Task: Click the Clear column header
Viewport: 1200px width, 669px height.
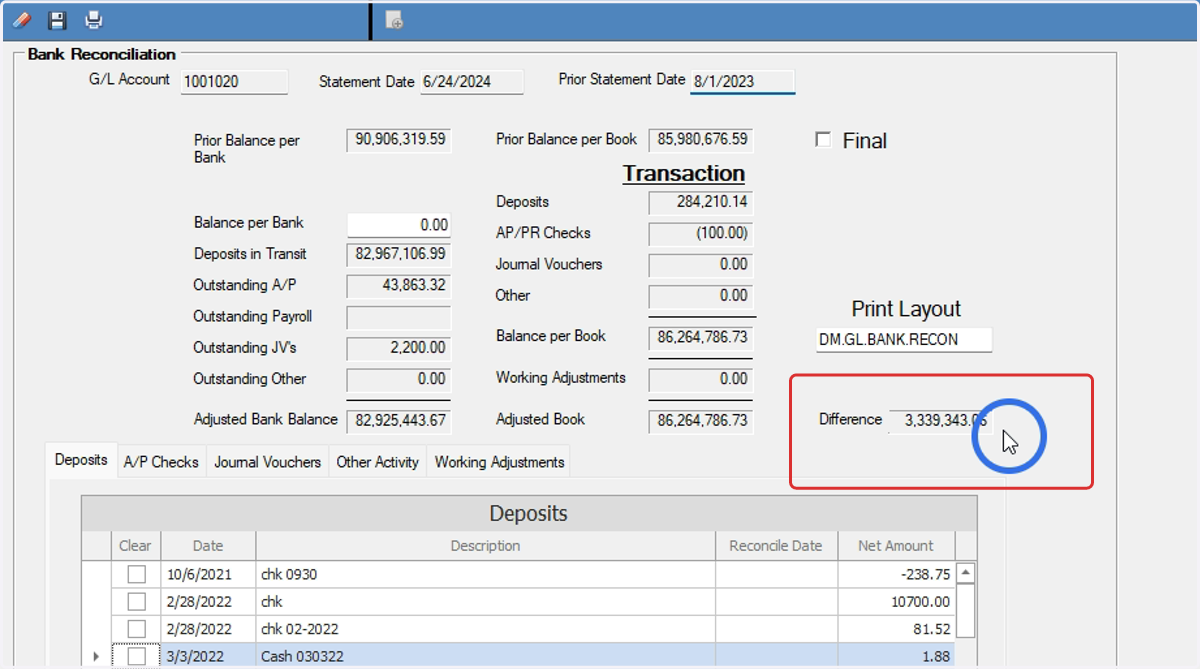Action: (135, 546)
